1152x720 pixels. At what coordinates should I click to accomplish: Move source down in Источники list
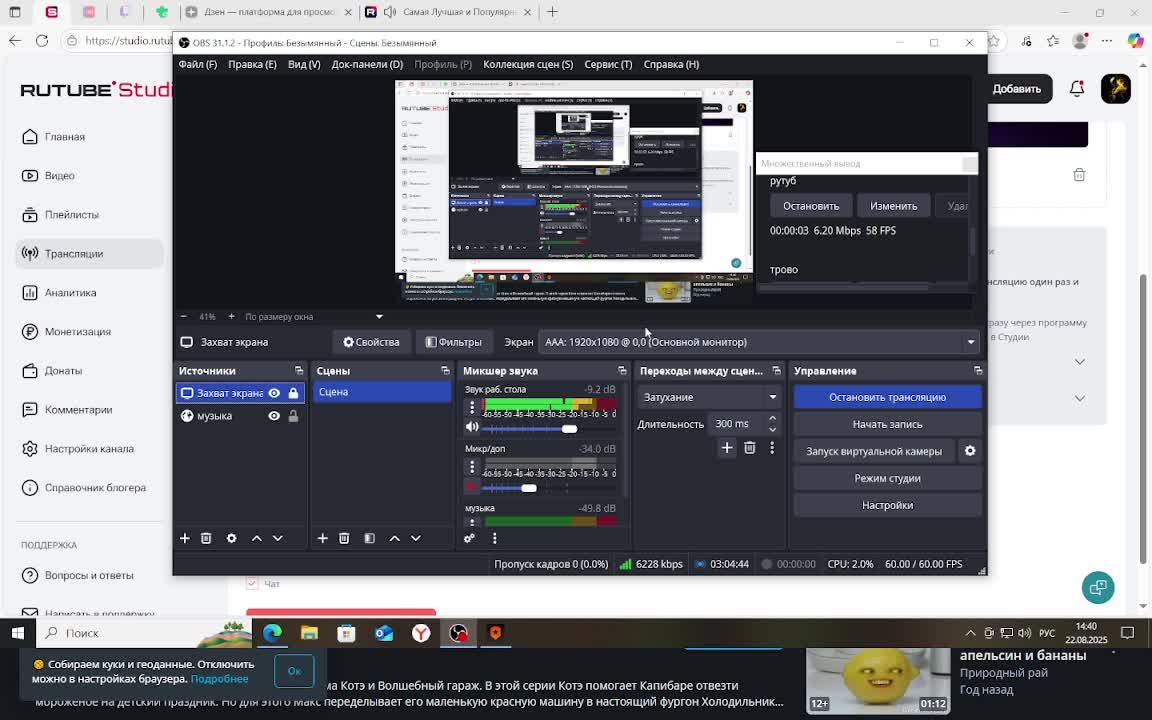[278, 539]
